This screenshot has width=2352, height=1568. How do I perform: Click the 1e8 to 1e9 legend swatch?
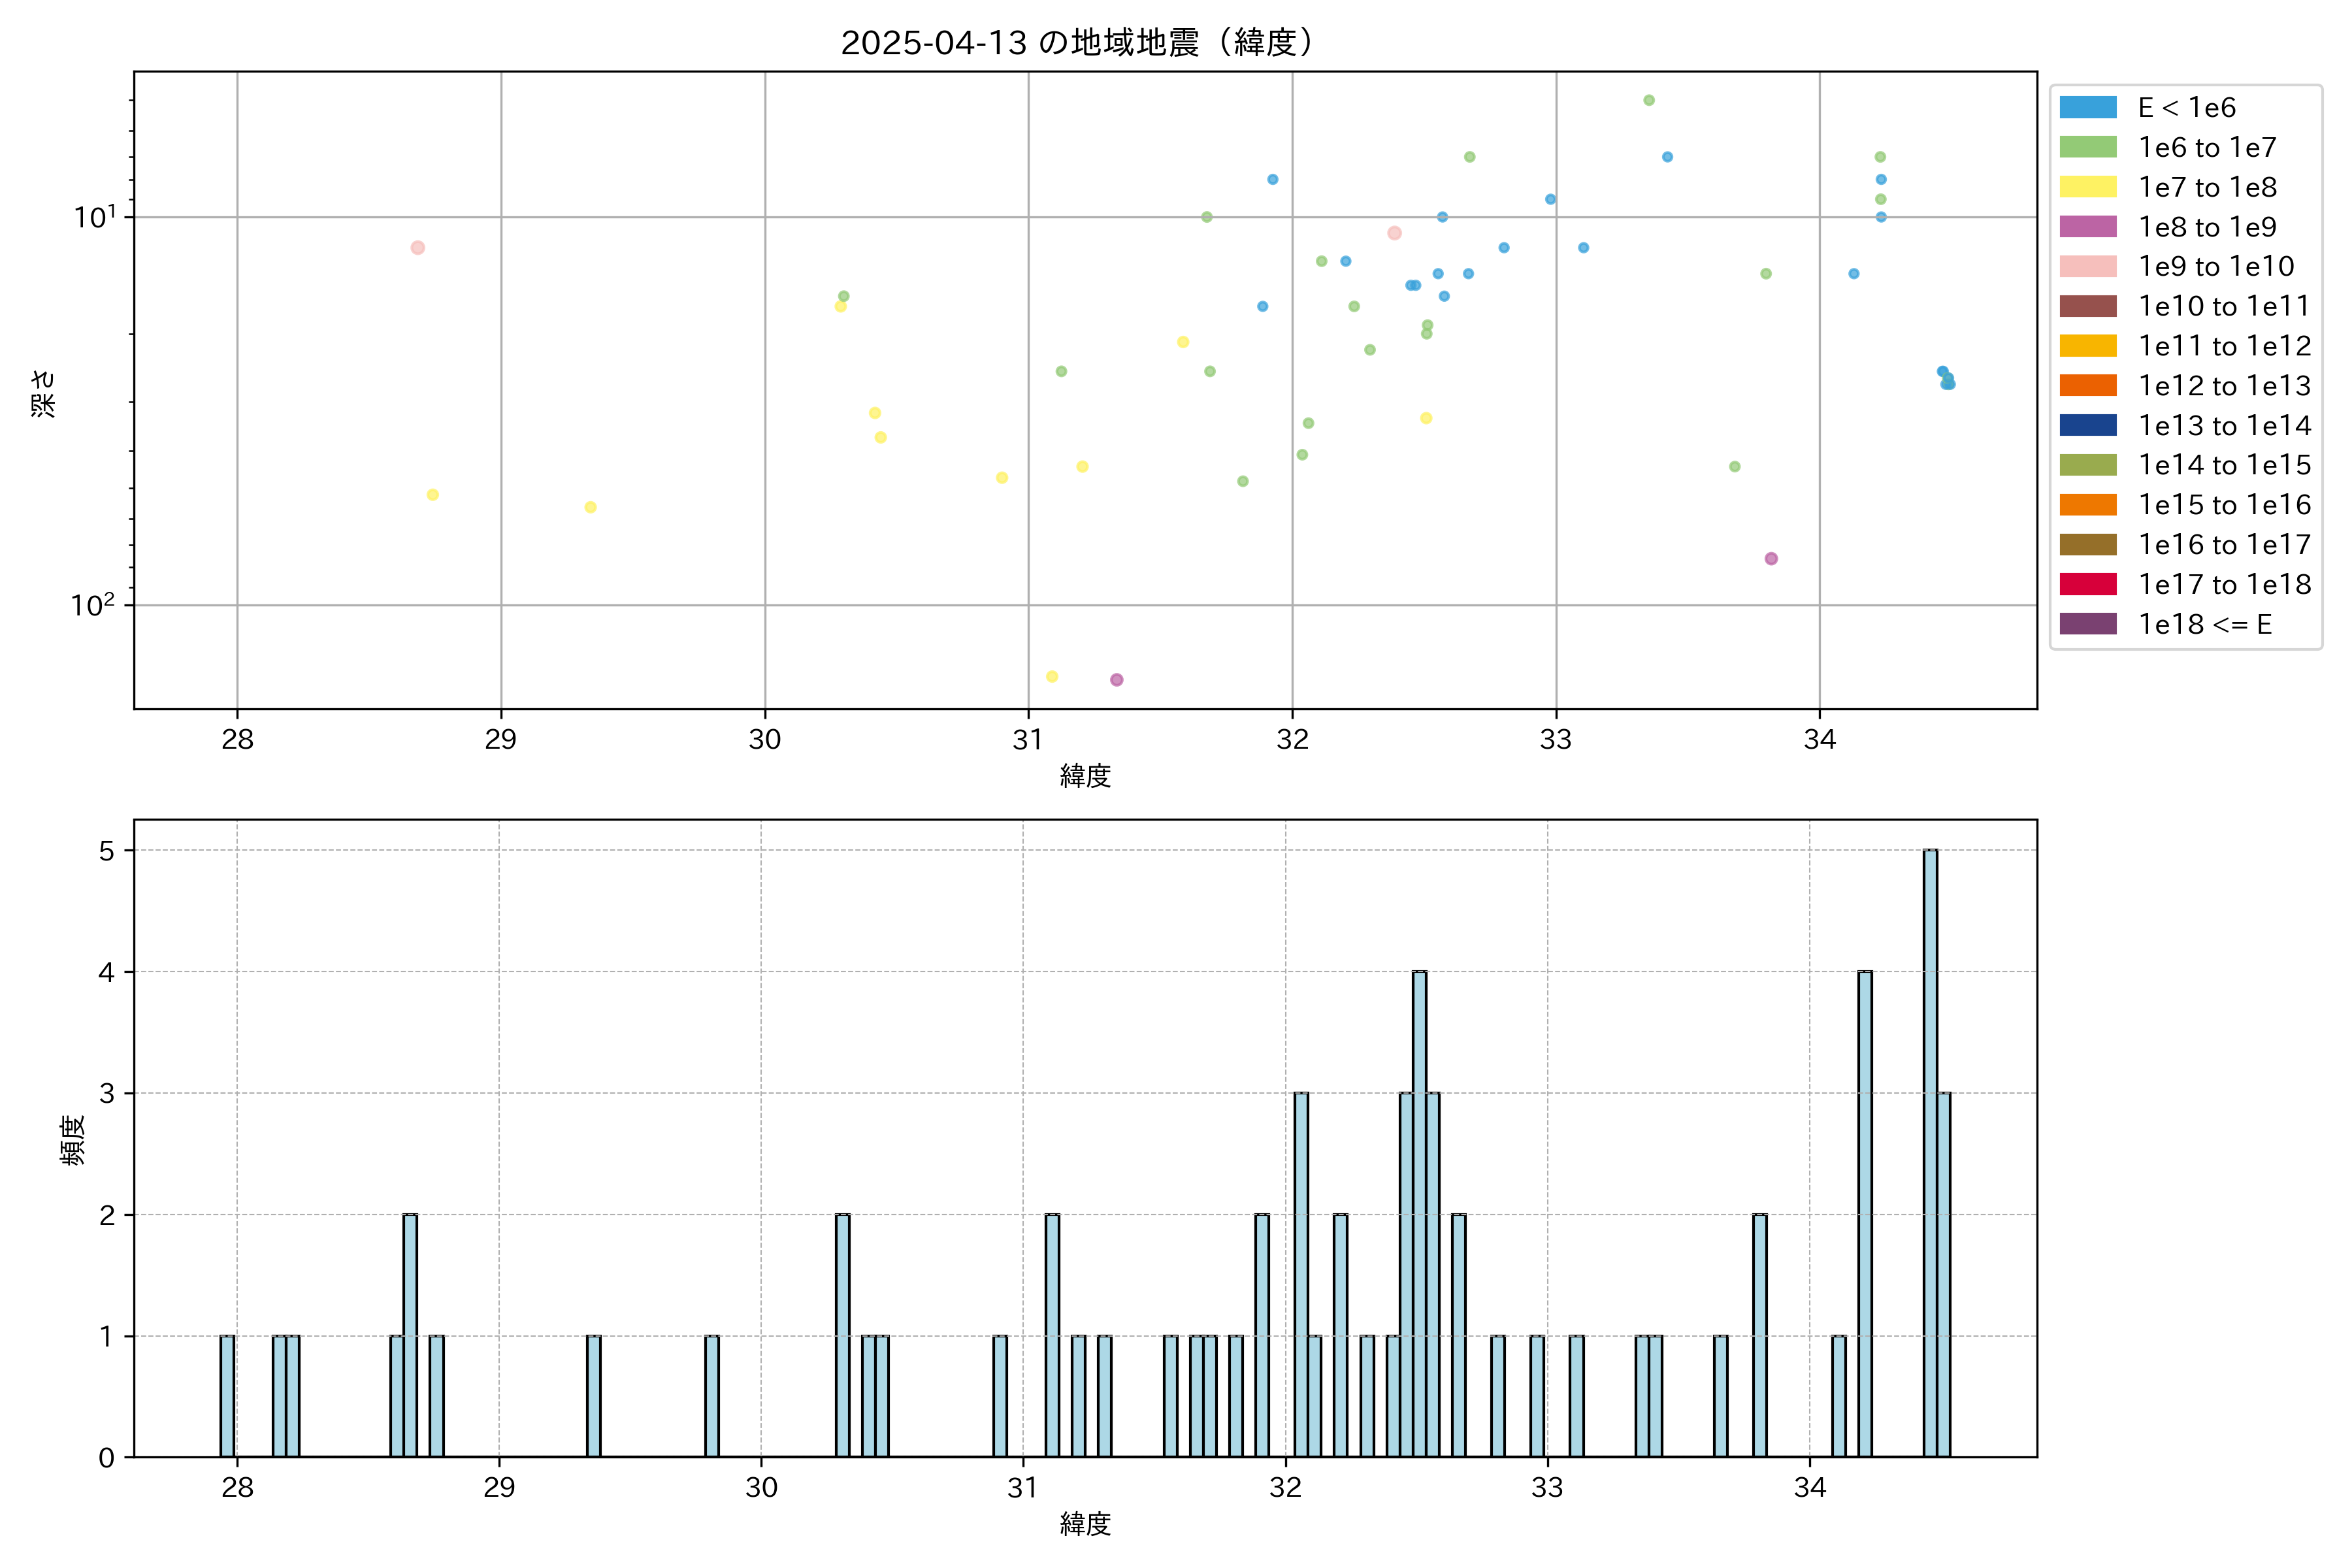[2087, 227]
